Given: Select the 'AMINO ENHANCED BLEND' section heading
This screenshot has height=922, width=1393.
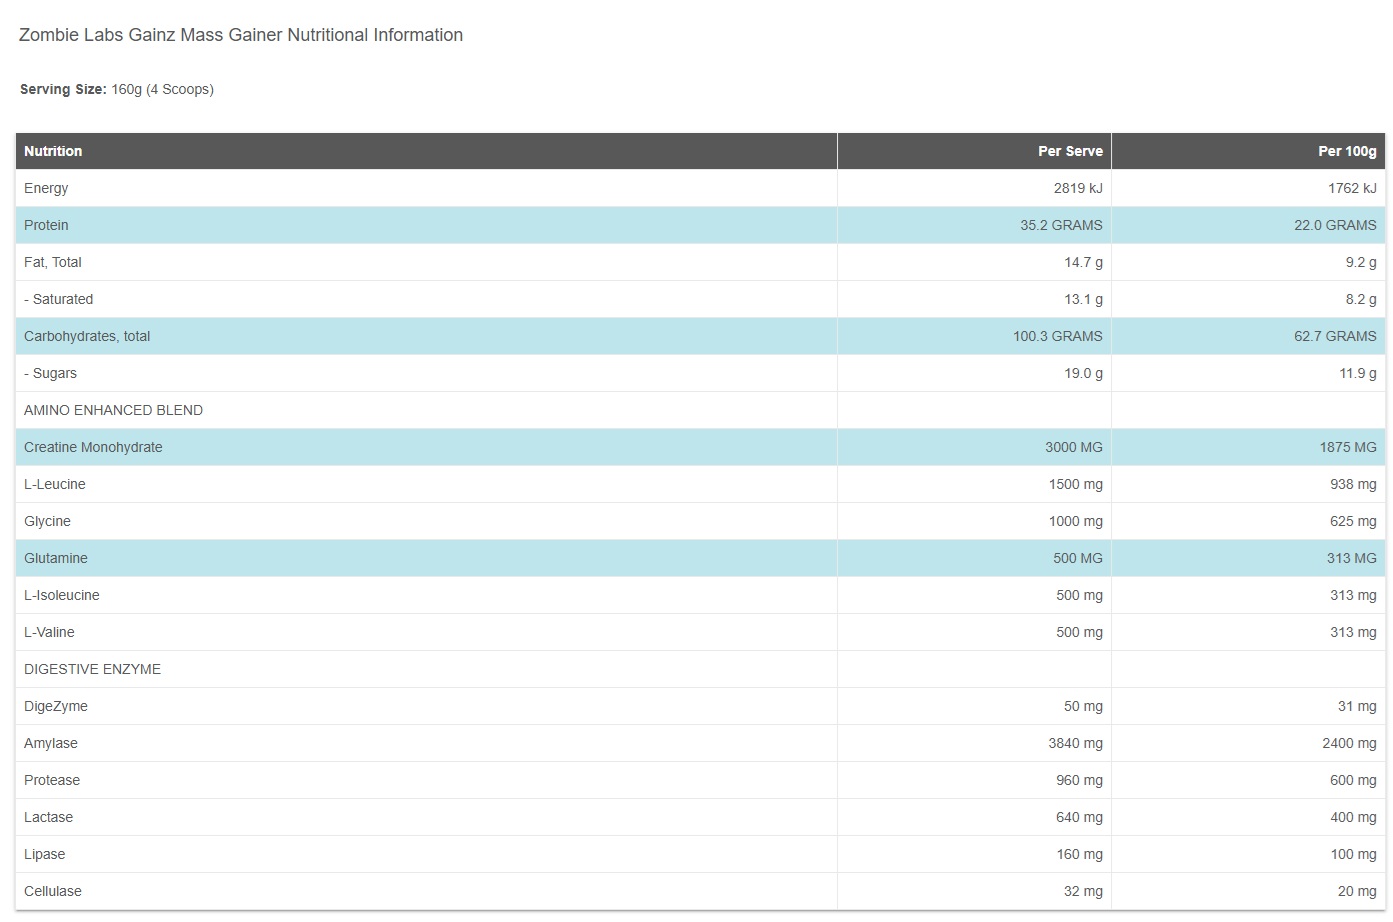Looking at the screenshot, I should (x=113, y=410).
